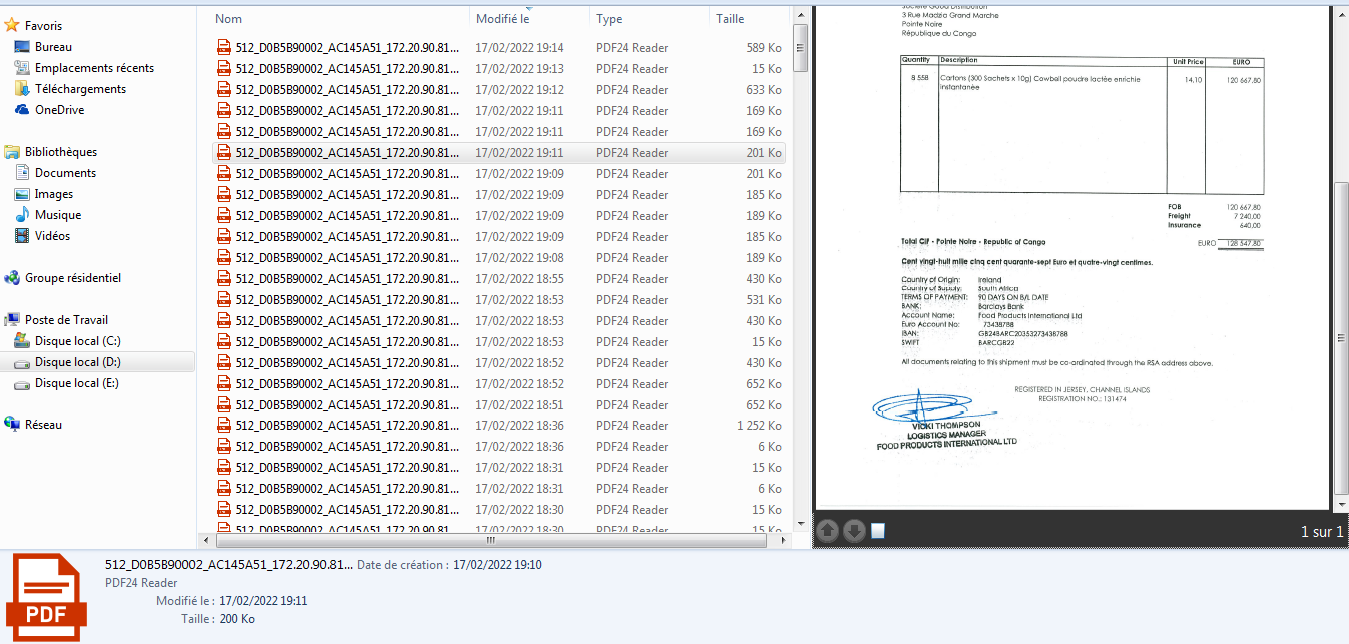This screenshot has height=644, width=1349.
Task: Open the Téléchargements folder
Action: (80, 89)
